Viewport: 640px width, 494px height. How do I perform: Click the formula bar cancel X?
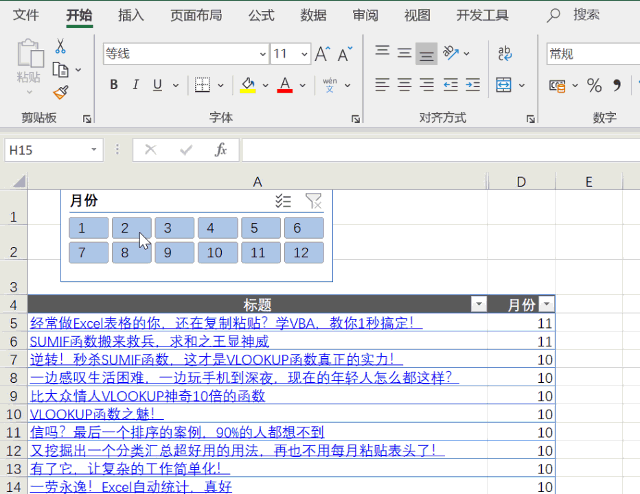click(151, 150)
